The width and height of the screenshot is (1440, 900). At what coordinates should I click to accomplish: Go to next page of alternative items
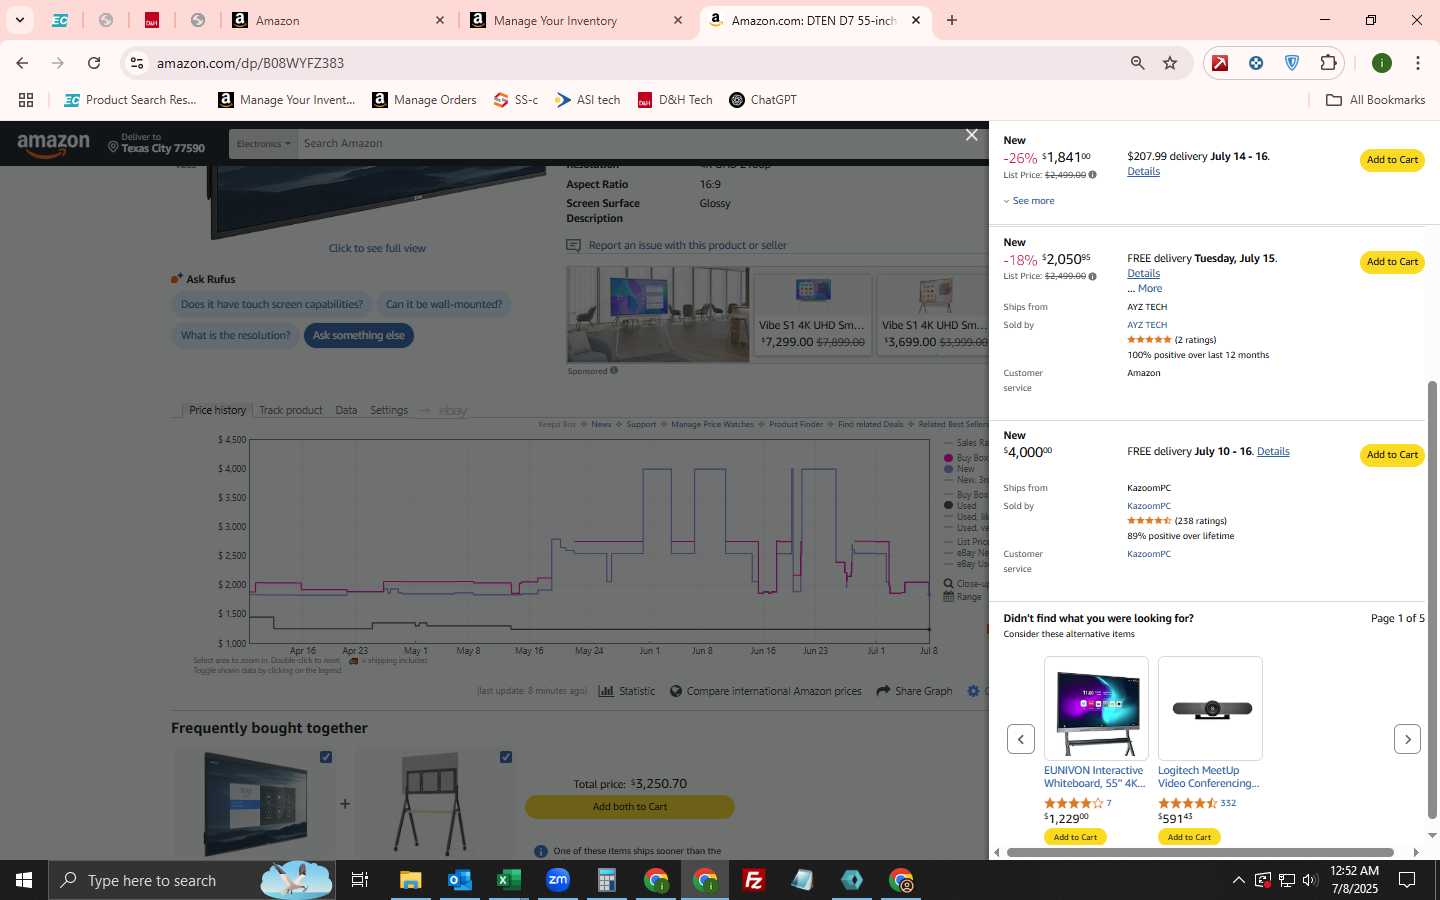point(1407,739)
